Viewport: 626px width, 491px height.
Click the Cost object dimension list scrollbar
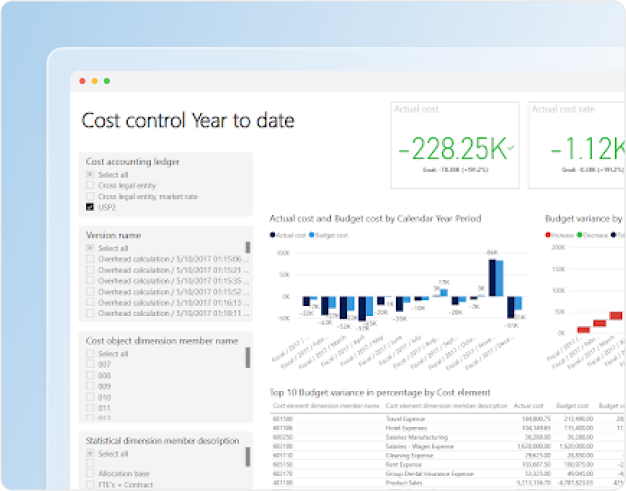point(248,357)
